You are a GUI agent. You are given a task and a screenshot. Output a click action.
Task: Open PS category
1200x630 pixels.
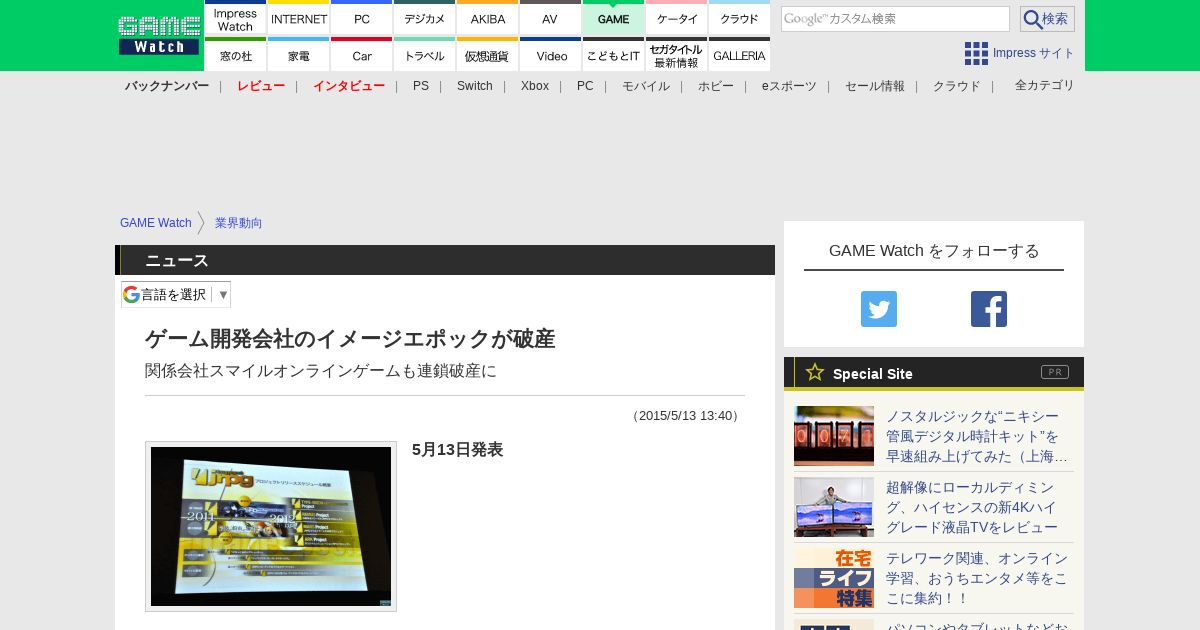click(x=421, y=86)
